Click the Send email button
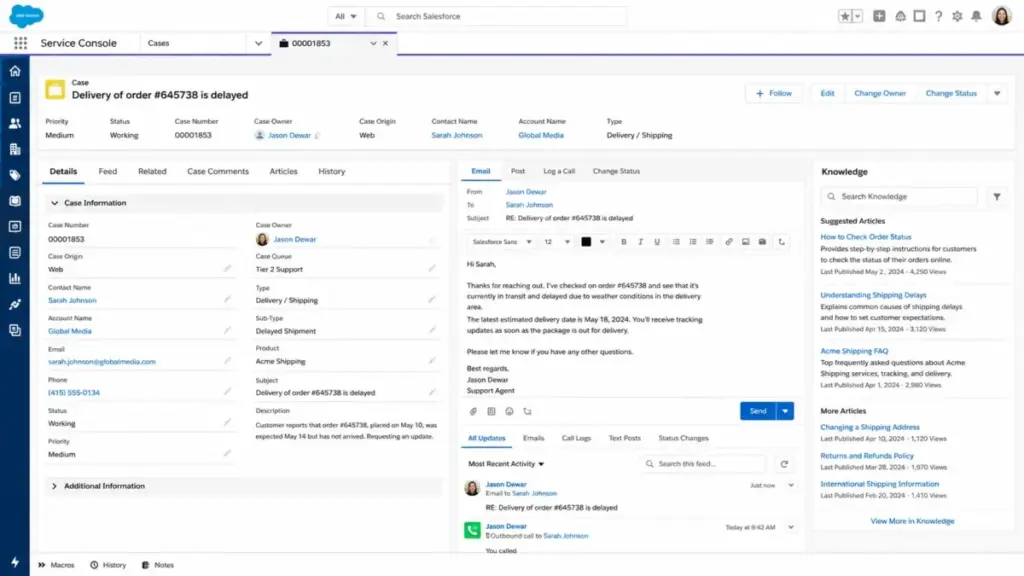Image resolution: width=1024 pixels, height=576 pixels. click(758, 411)
